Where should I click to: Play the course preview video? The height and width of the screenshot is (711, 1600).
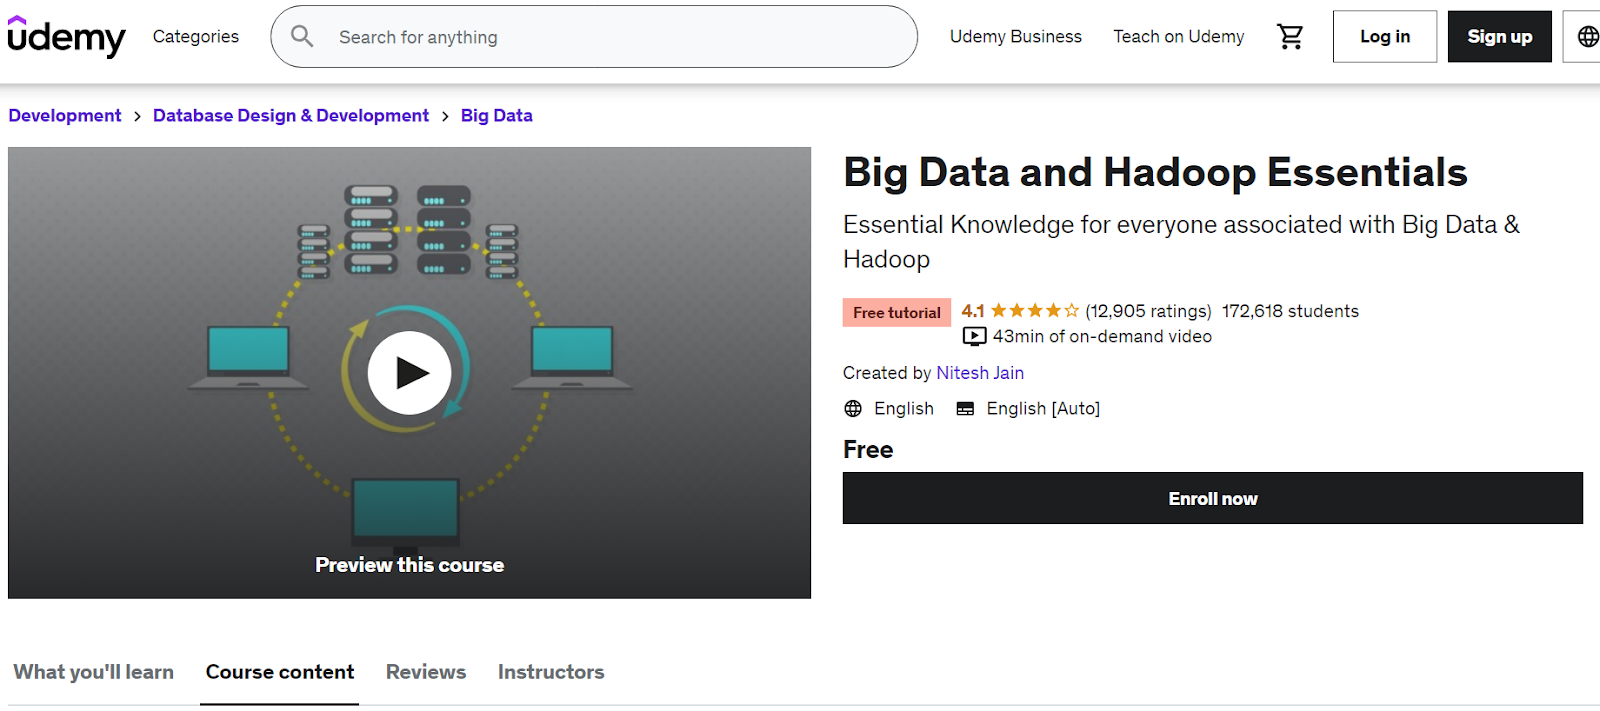[x=409, y=373]
